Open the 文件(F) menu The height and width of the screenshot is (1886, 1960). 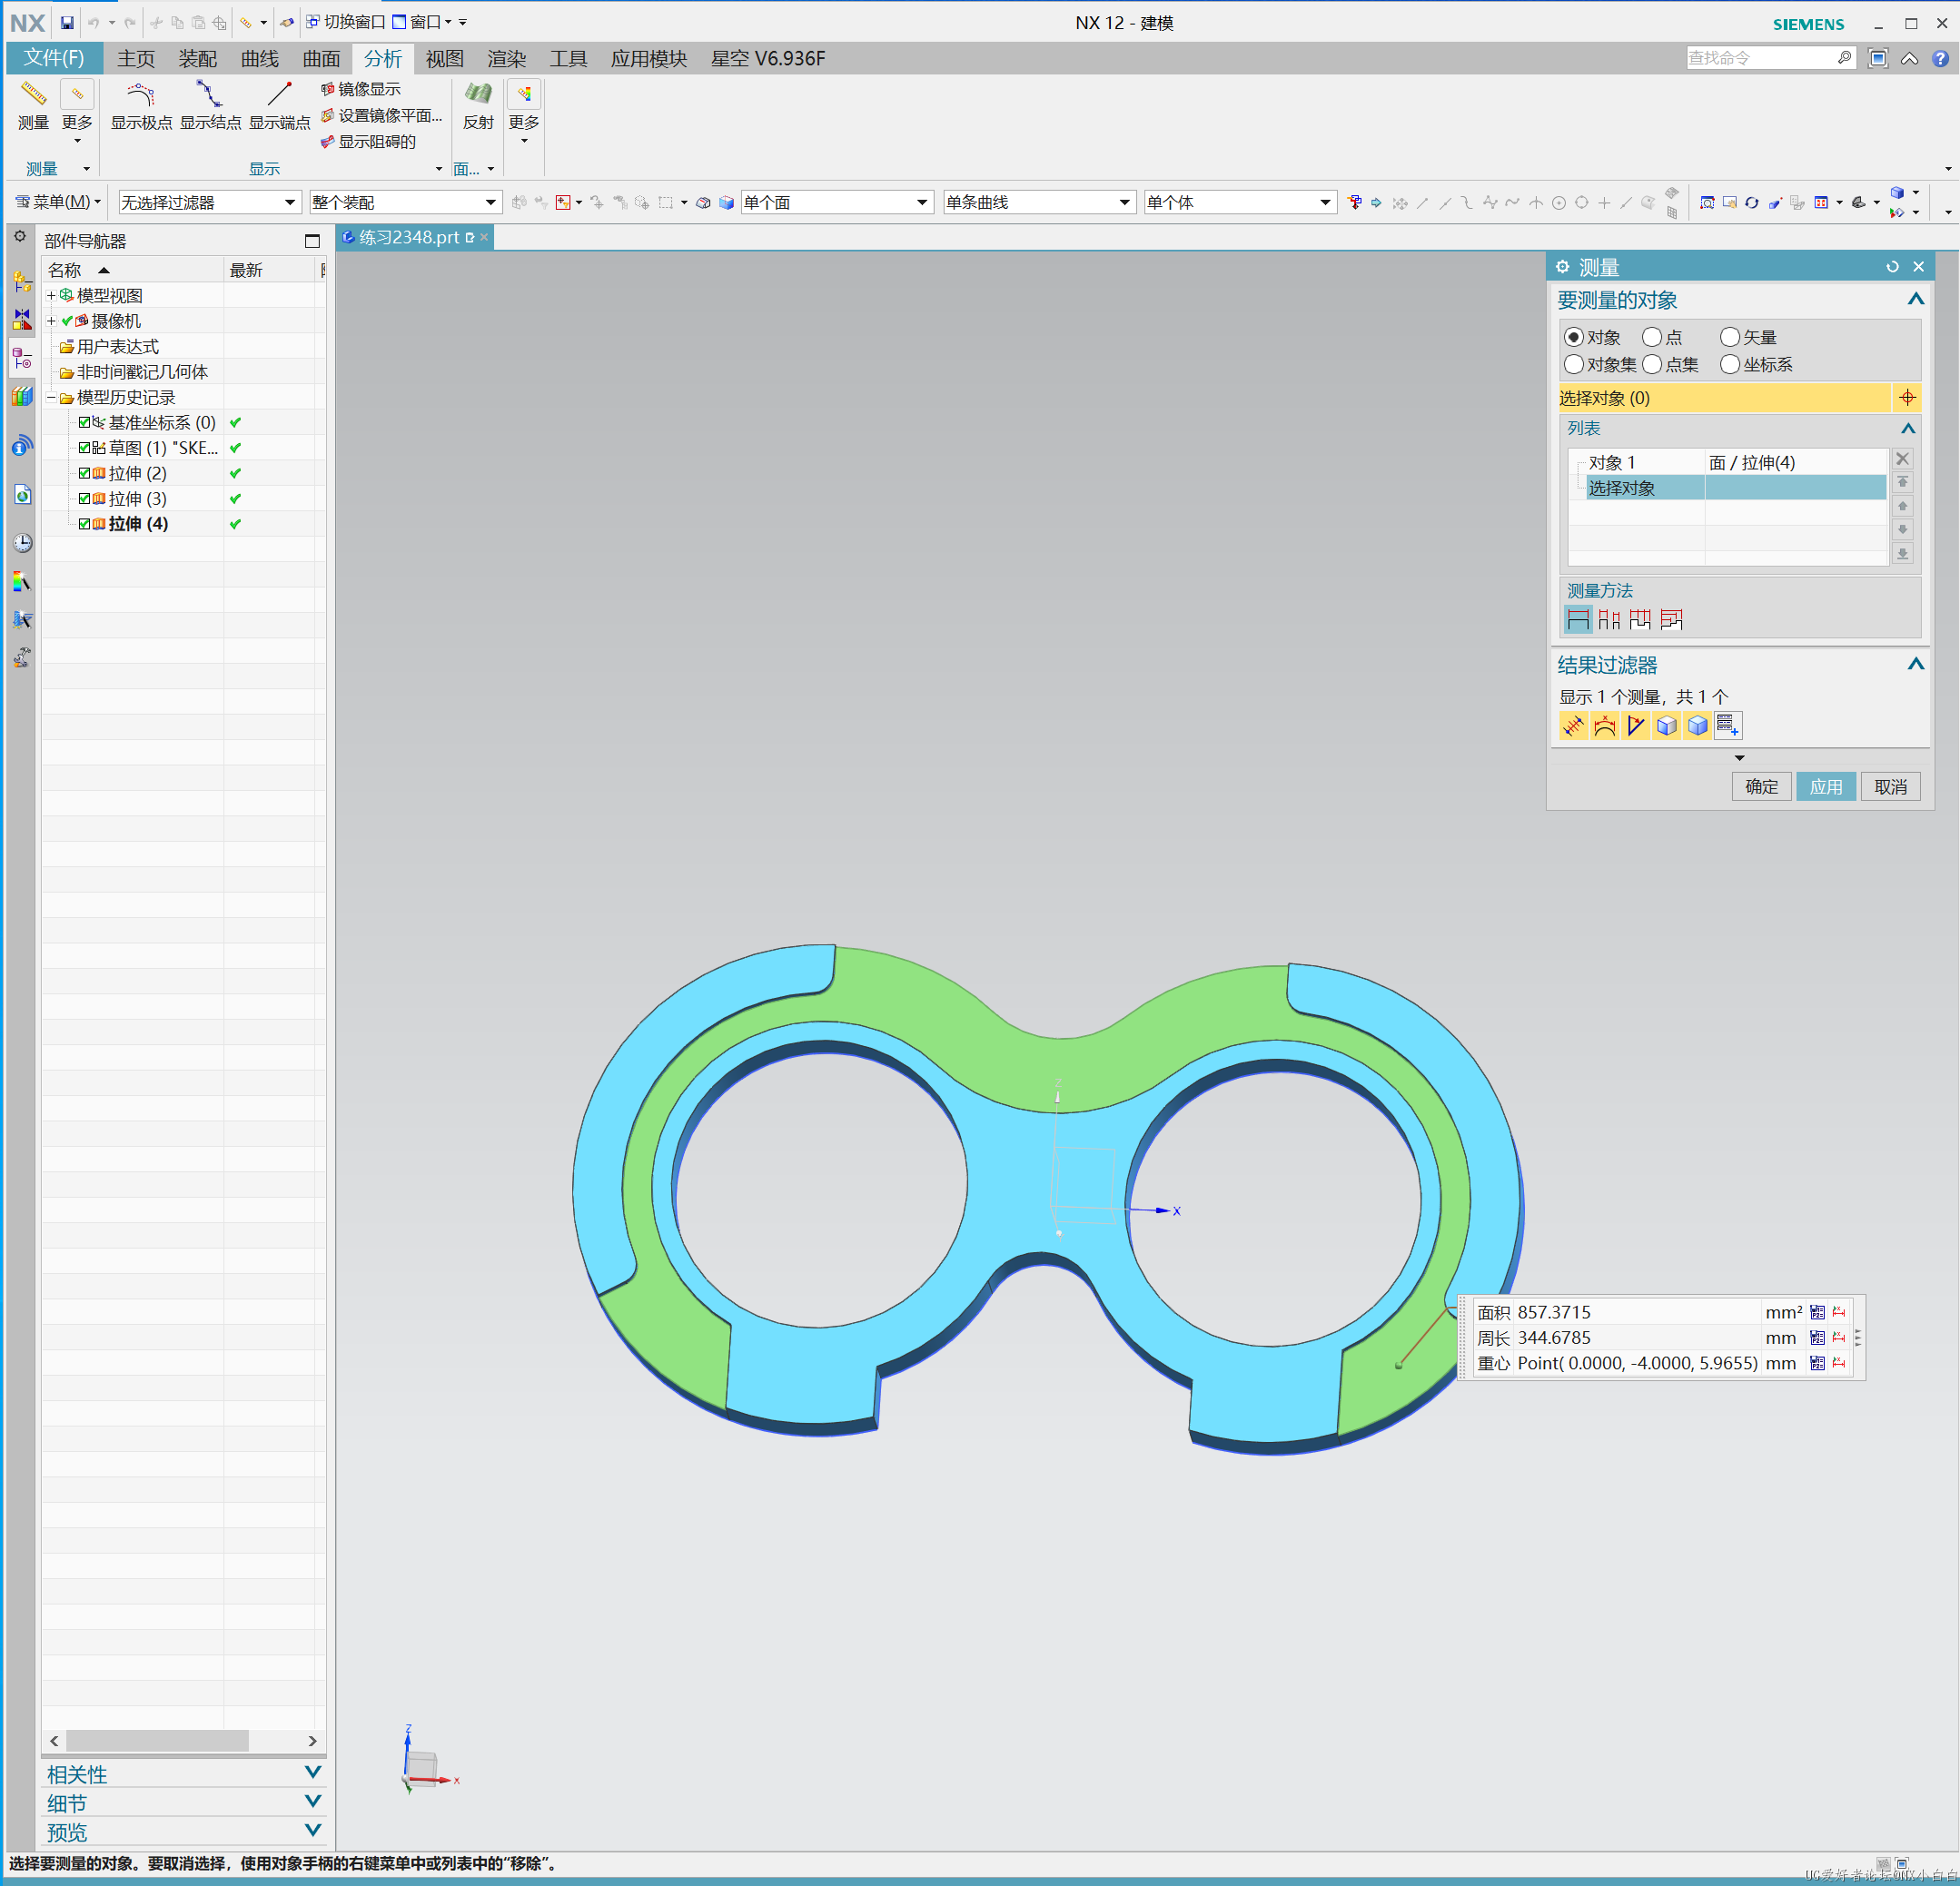coord(54,58)
